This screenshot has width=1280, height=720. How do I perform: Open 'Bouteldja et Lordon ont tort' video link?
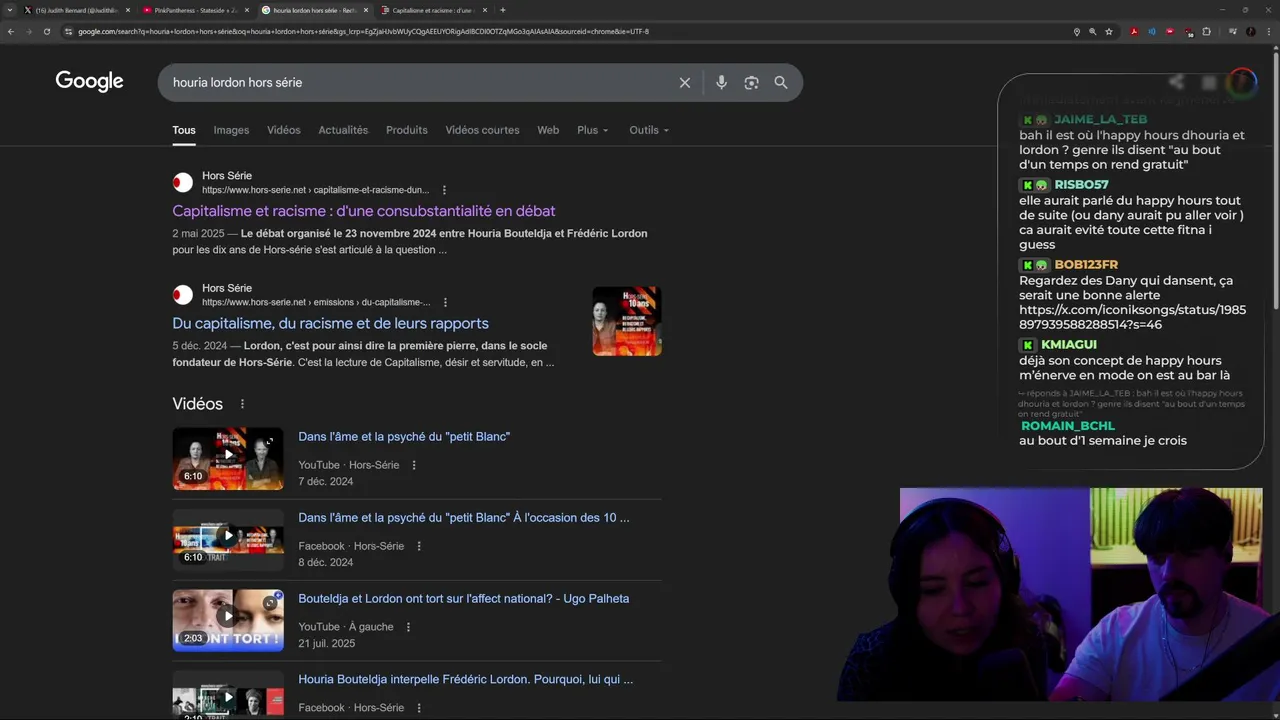(464, 599)
